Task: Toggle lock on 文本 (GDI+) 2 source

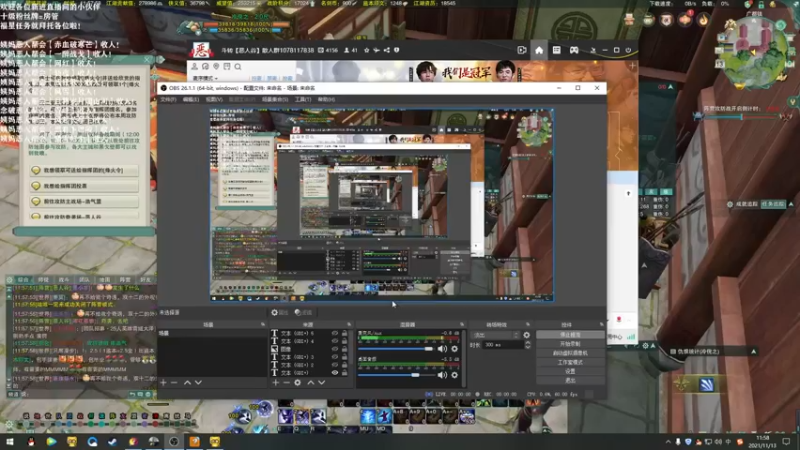Action: pyautogui.click(x=344, y=365)
